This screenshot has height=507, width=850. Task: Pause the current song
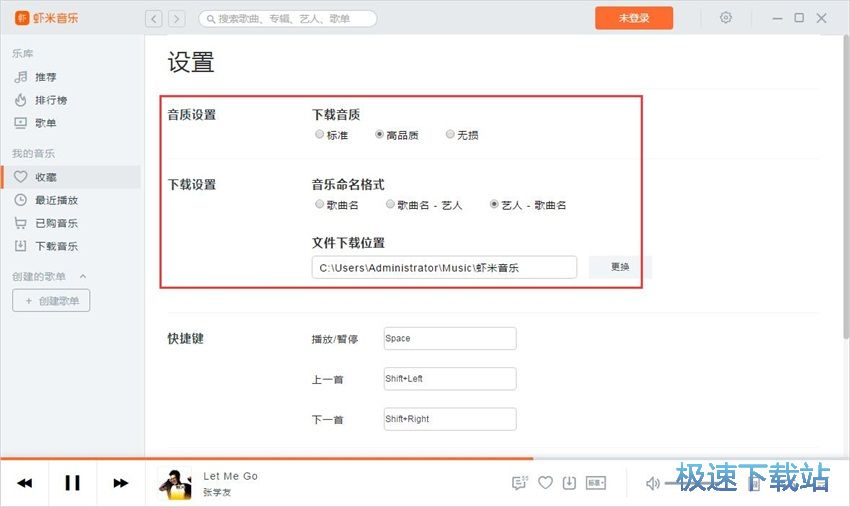pos(73,483)
